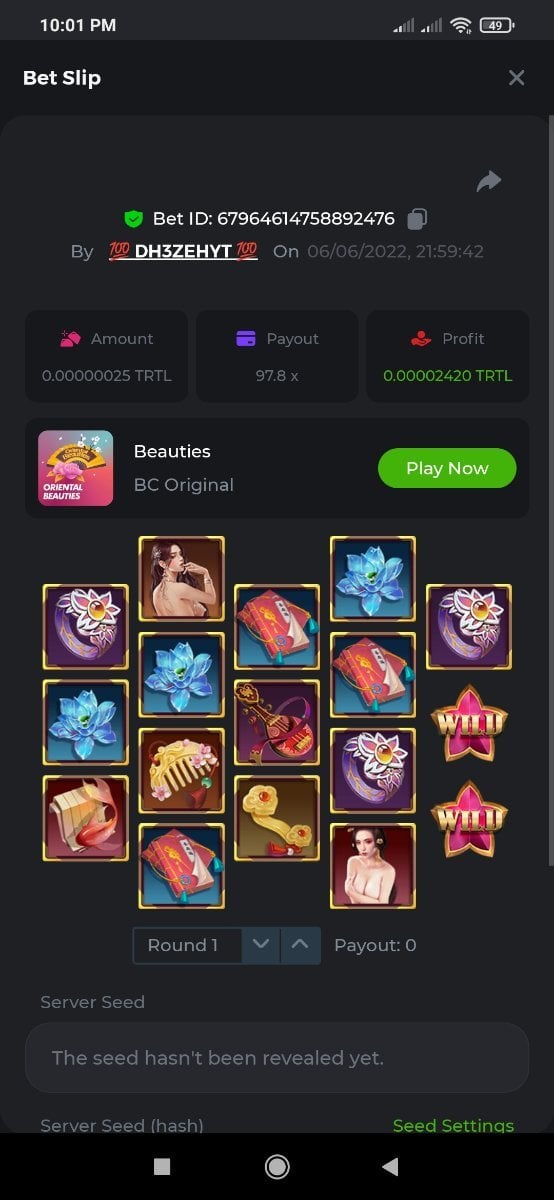Go to the previous round with the up chevron
The image size is (554, 1200).
[300, 945]
